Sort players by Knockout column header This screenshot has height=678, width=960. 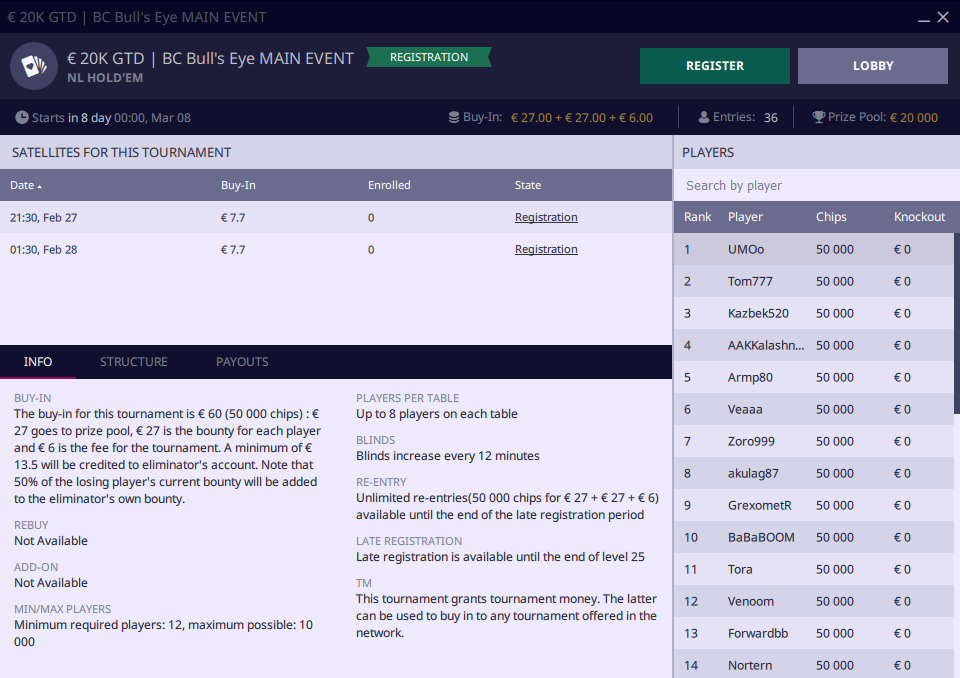[x=919, y=217]
